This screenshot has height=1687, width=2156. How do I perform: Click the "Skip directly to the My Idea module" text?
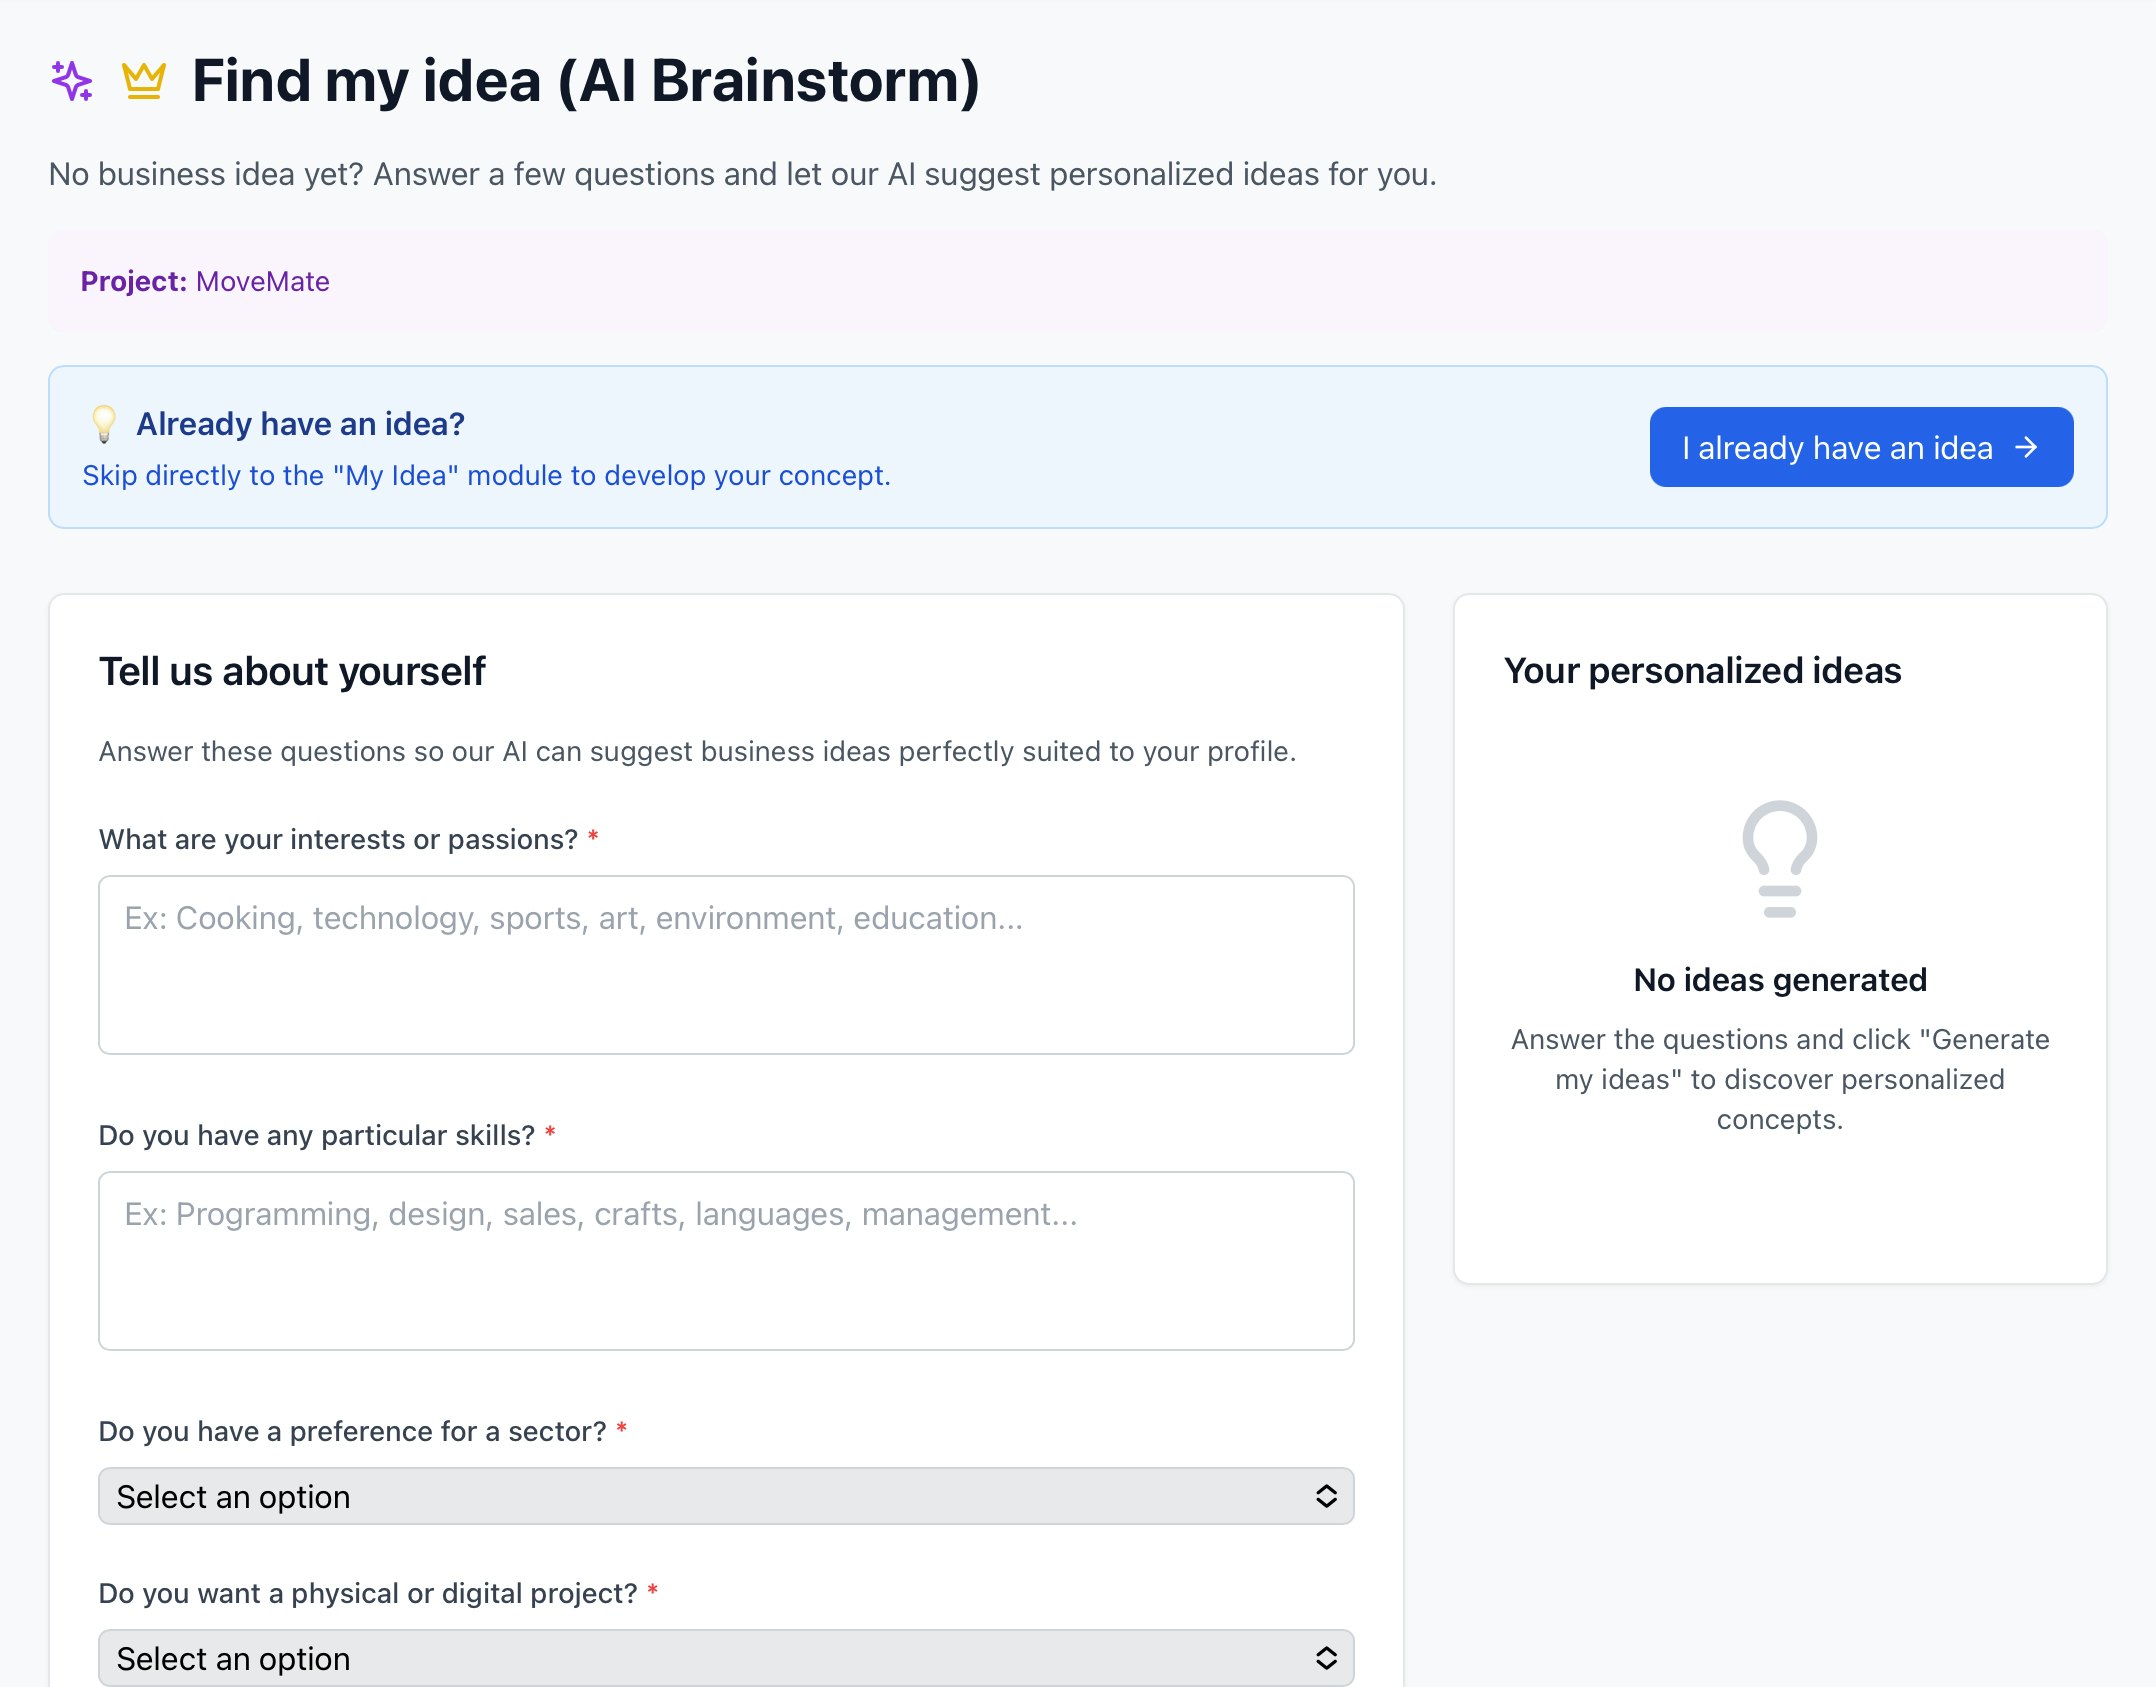[486, 475]
